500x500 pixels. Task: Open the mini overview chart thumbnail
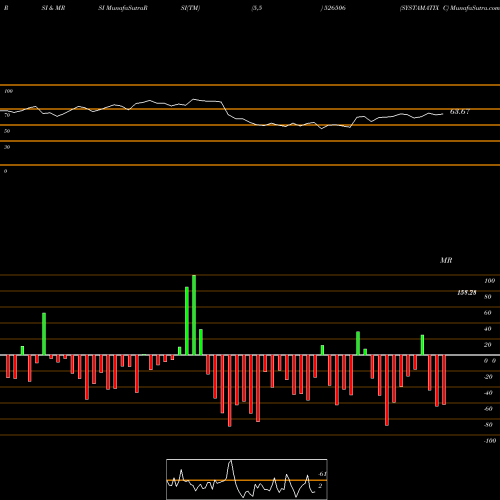[x=247, y=479]
